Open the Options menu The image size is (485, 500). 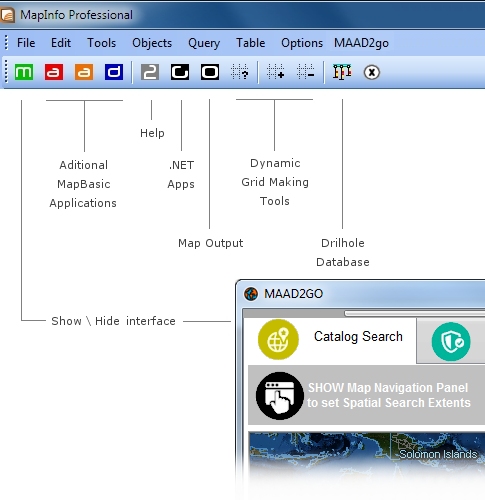(302, 43)
